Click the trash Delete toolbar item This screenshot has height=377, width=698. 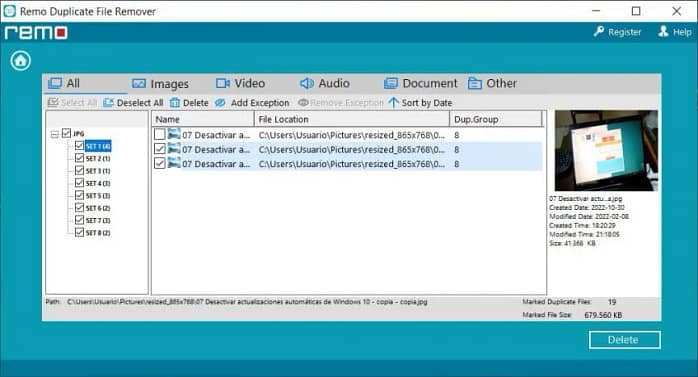tap(189, 103)
